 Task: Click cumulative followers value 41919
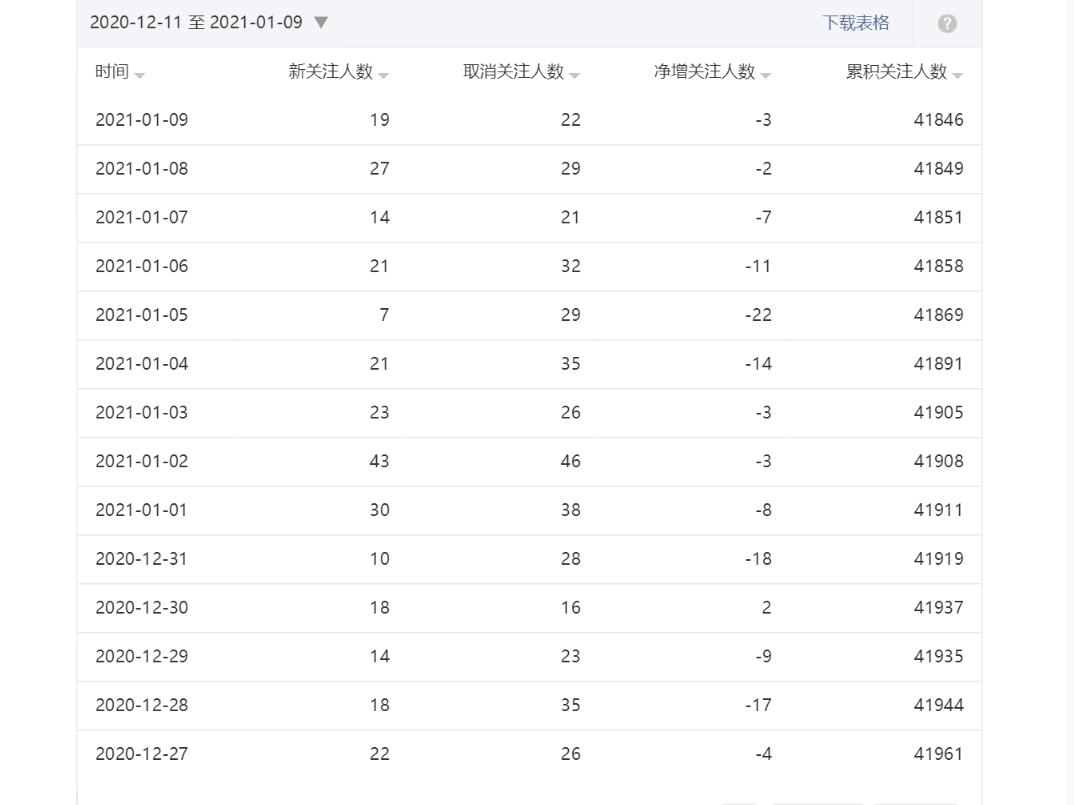tap(938, 559)
